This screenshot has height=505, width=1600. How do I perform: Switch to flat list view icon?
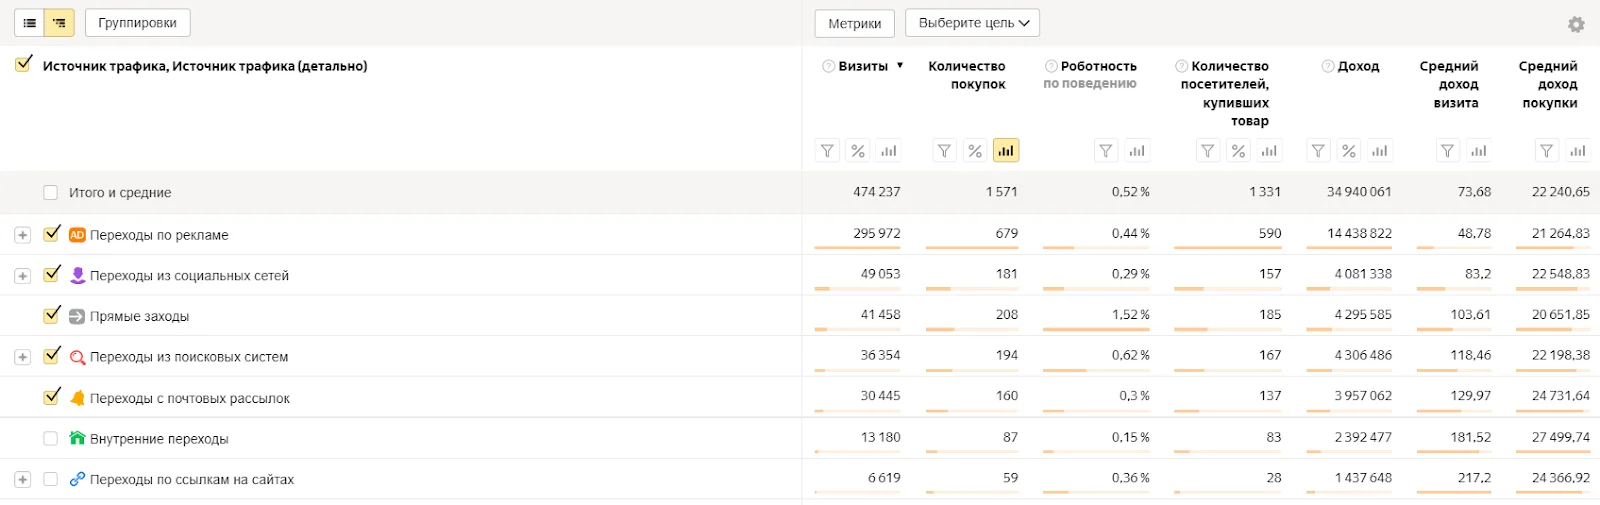[30, 23]
